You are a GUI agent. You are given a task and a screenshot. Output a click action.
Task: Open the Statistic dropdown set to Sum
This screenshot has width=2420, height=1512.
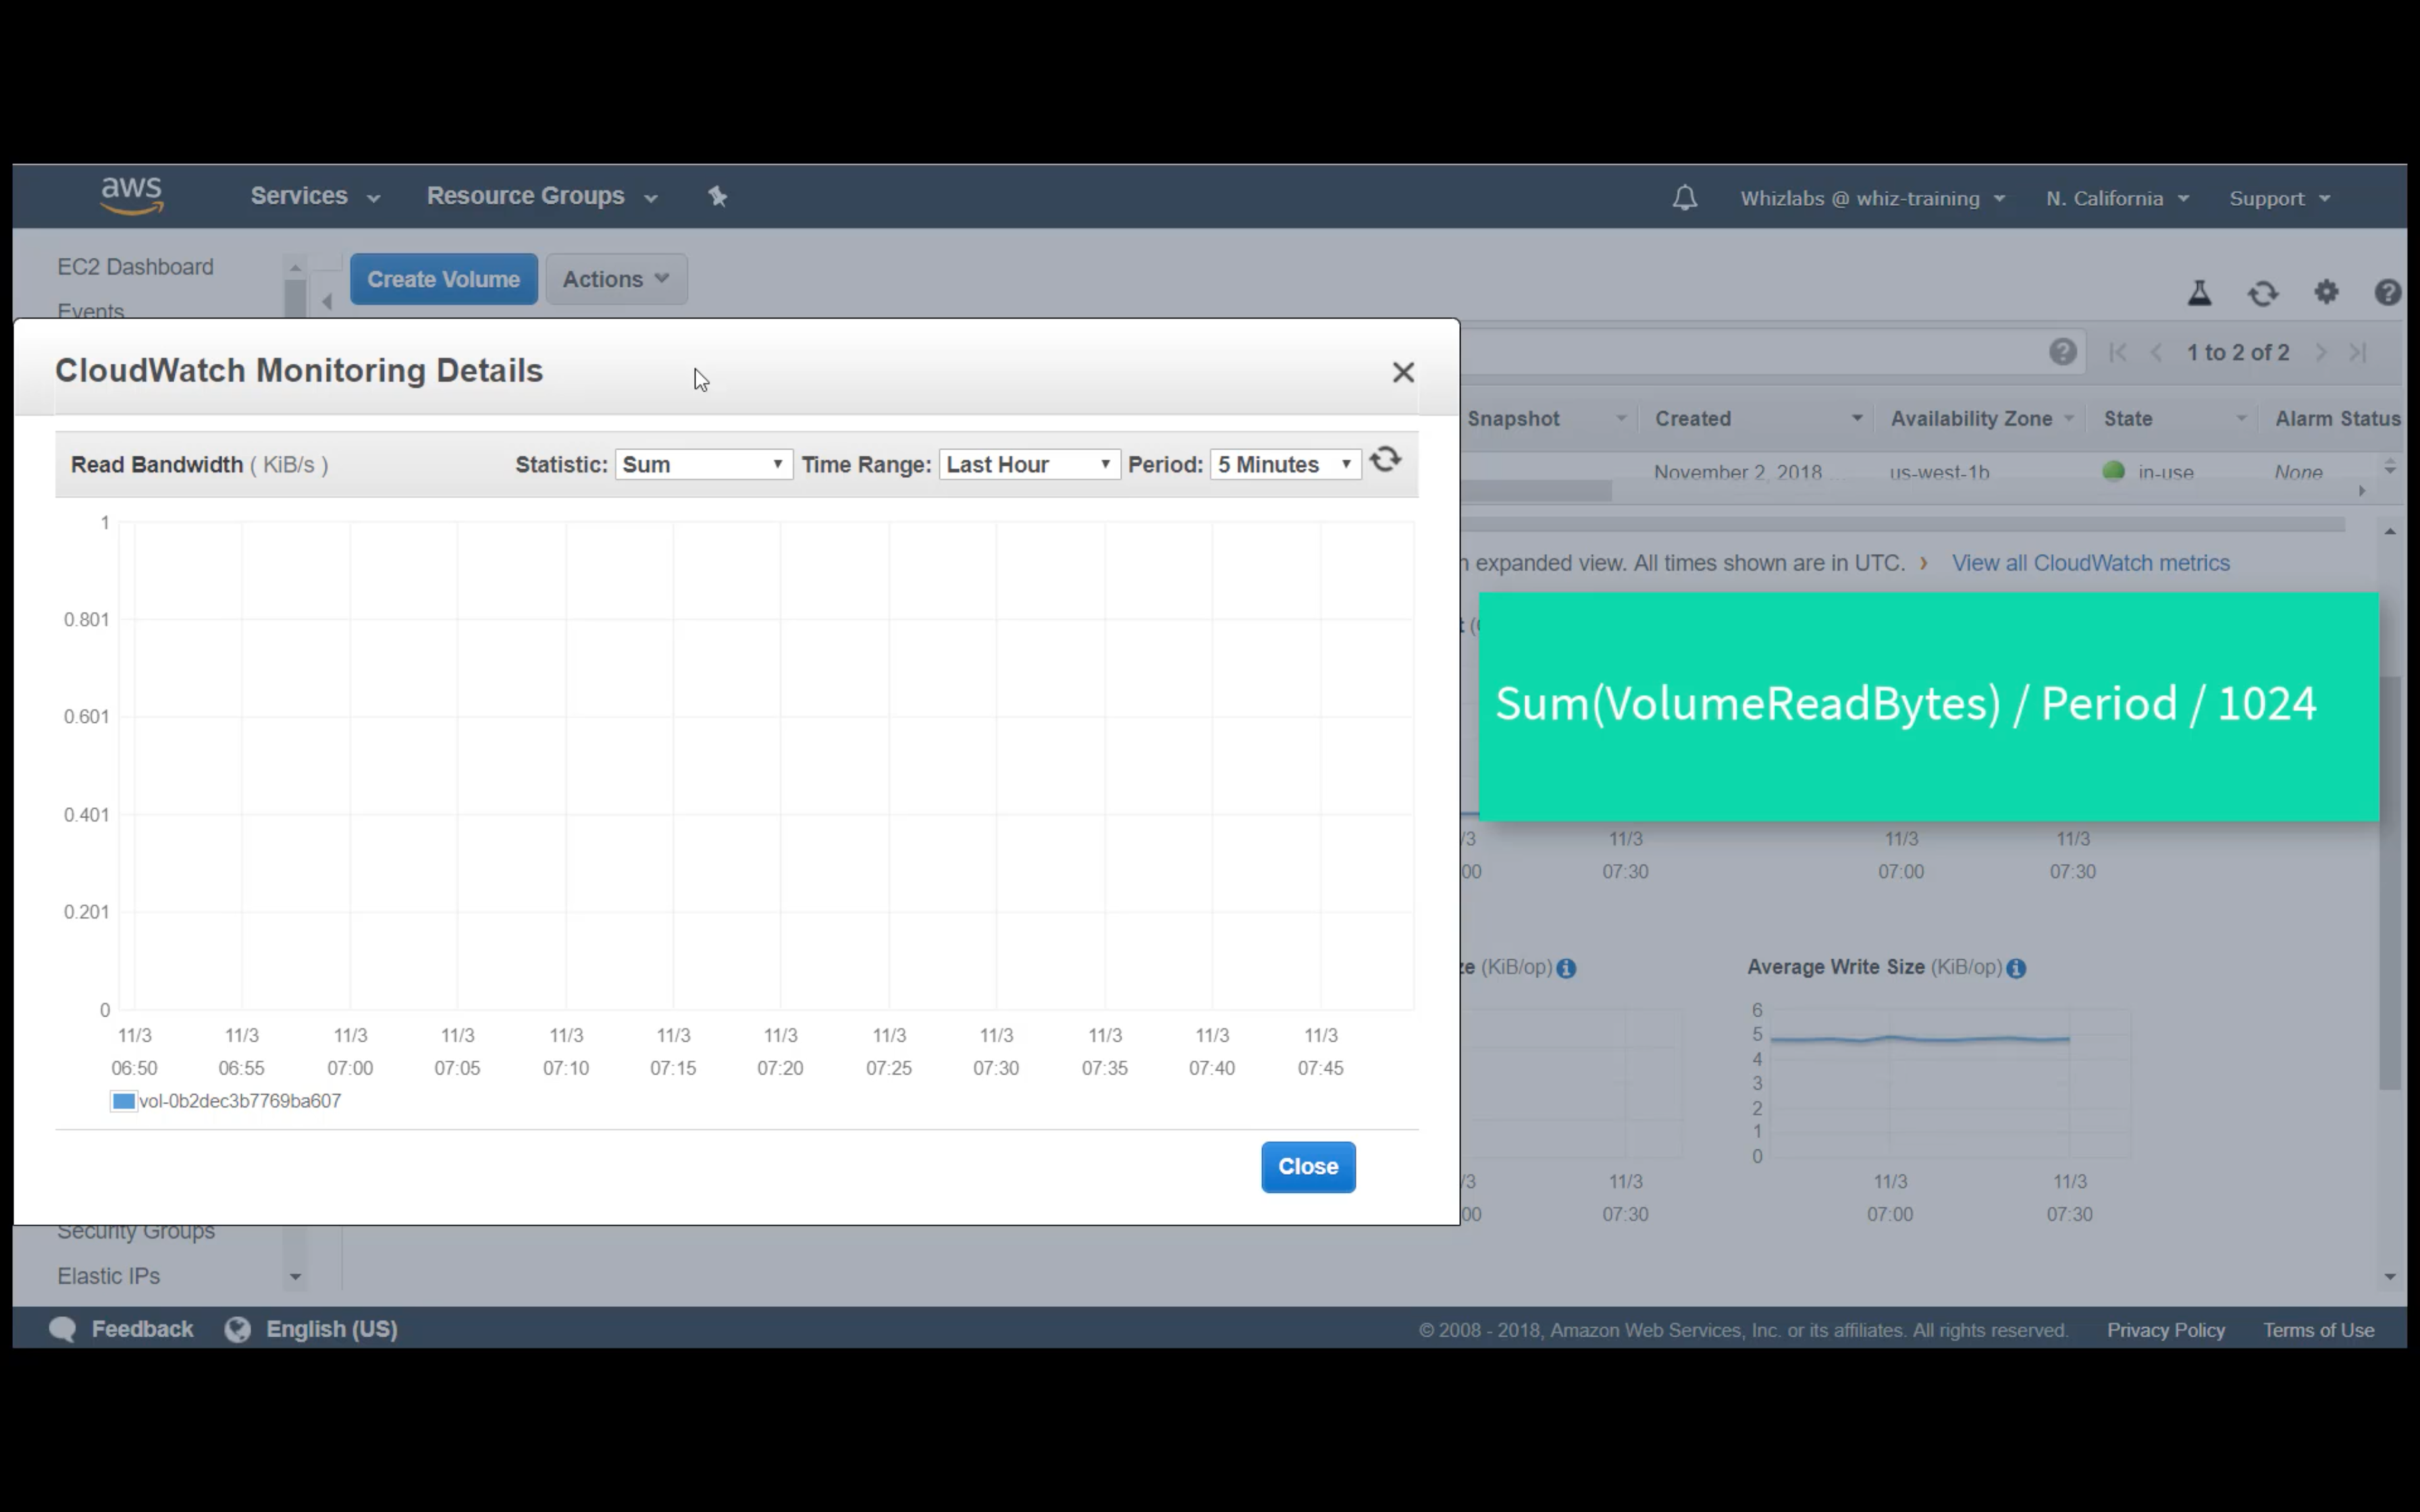703,465
